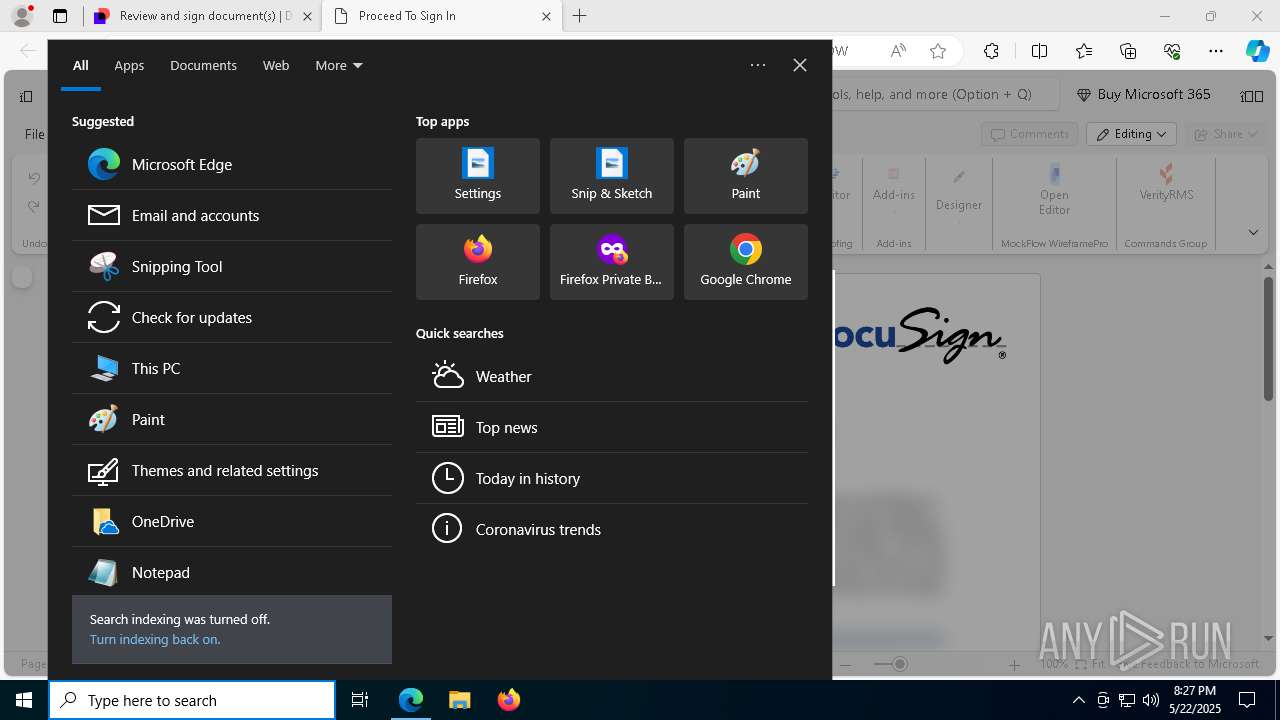Image resolution: width=1280 pixels, height=720 pixels.
Task: Open Edge Settings and more menu
Action: coord(1216,52)
